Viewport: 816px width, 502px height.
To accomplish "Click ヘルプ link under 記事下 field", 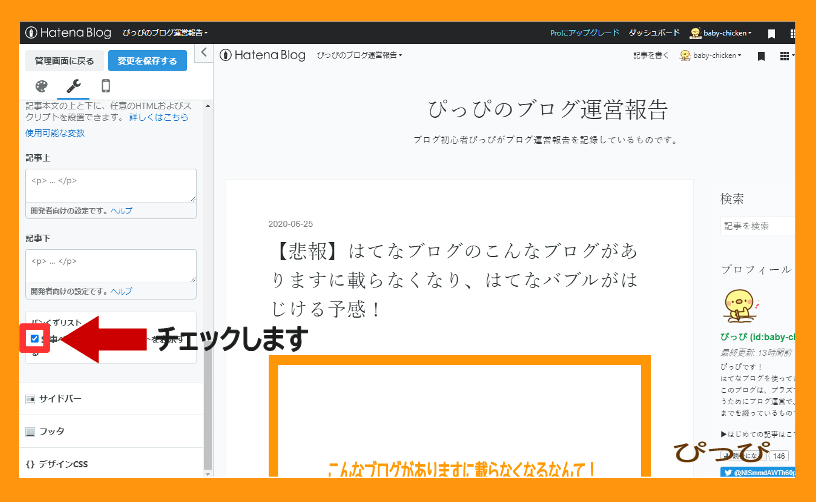I will pos(122,291).
